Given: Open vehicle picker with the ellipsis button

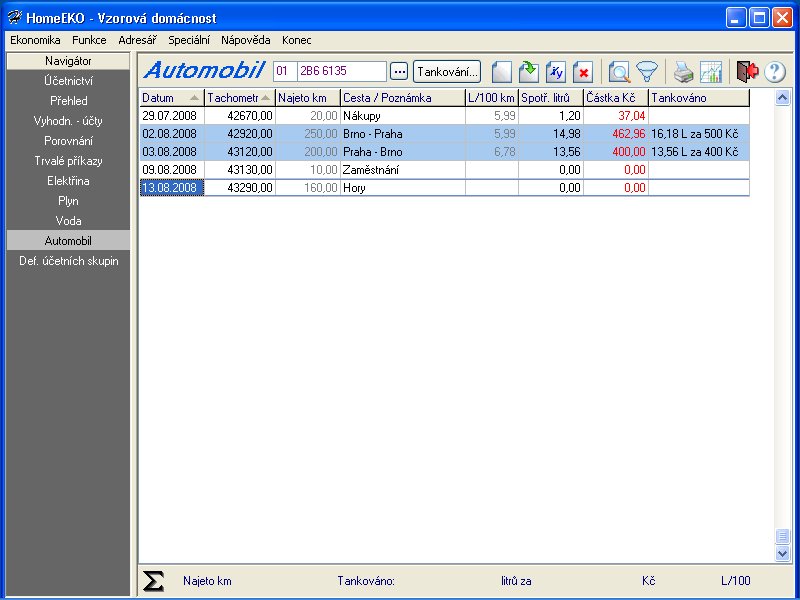Looking at the screenshot, I should click(x=399, y=72).
